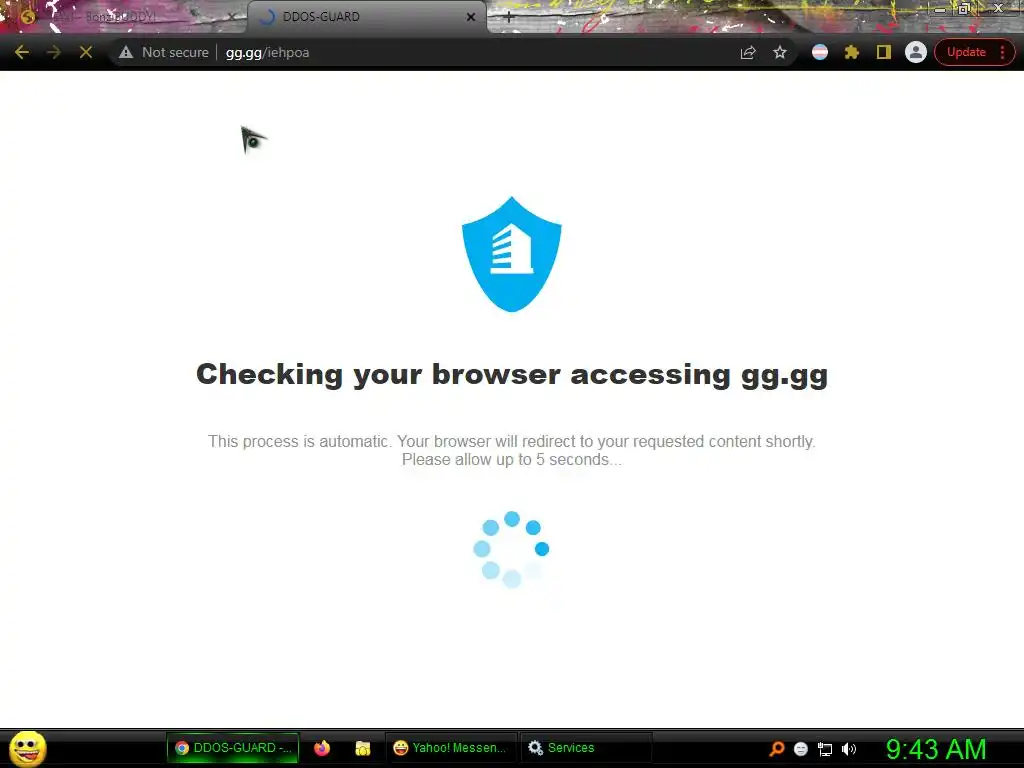Close the DDOS-GUARD tab
The height and width of the screenshot is (768, 1024).
(471, 17)
